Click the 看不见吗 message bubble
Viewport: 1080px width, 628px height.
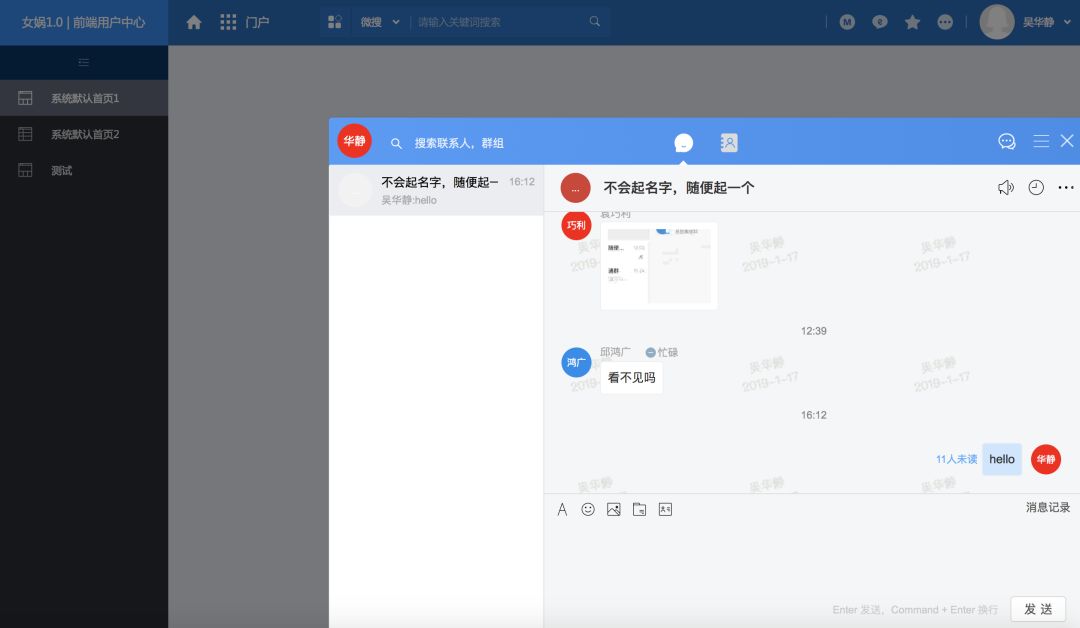tap(632, 378)
